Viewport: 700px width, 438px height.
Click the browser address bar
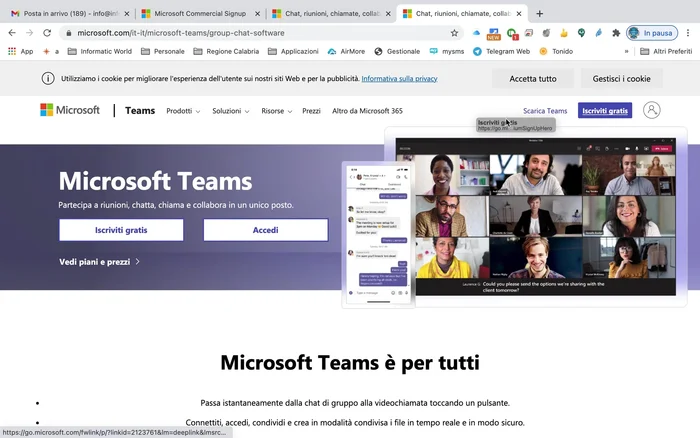[250, 33]
